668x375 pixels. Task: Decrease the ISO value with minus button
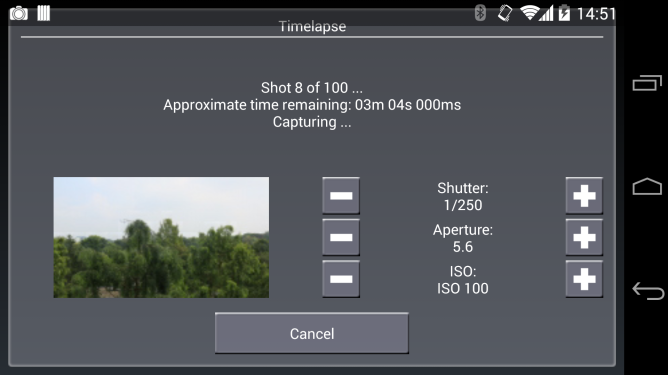pyautogui.click(x=341, y=279)
